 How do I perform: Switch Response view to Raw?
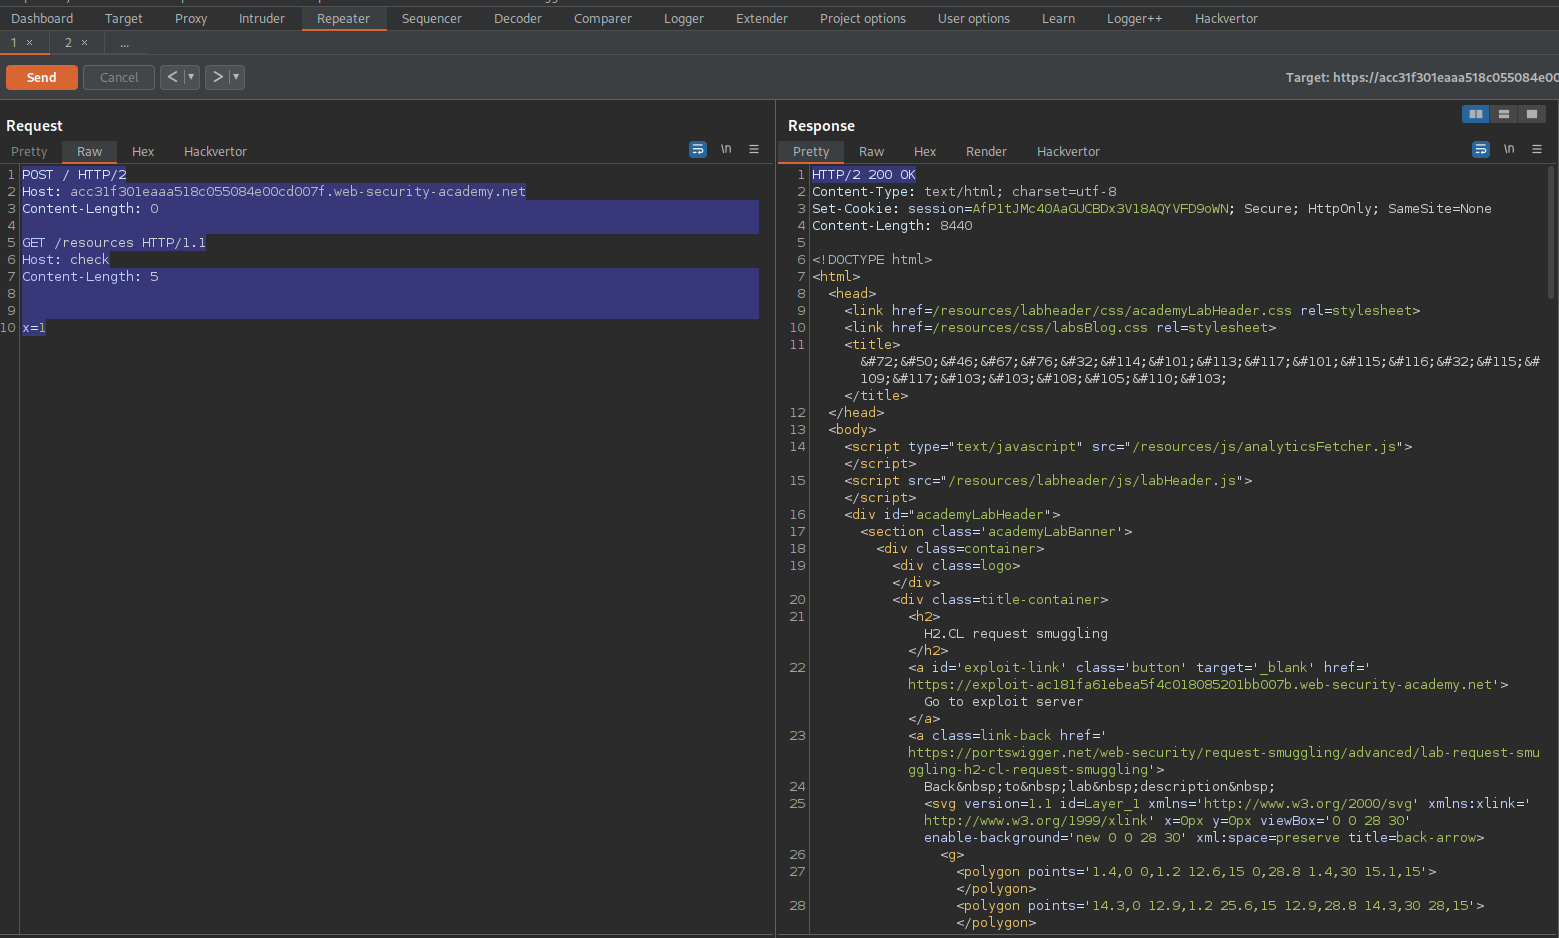(872, 151)
